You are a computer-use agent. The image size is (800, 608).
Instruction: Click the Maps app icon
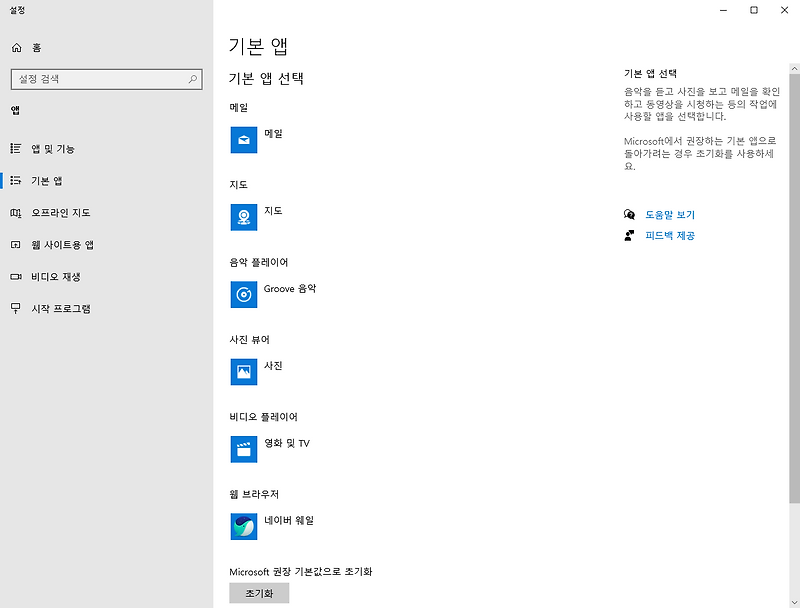(x=244, y=217)
